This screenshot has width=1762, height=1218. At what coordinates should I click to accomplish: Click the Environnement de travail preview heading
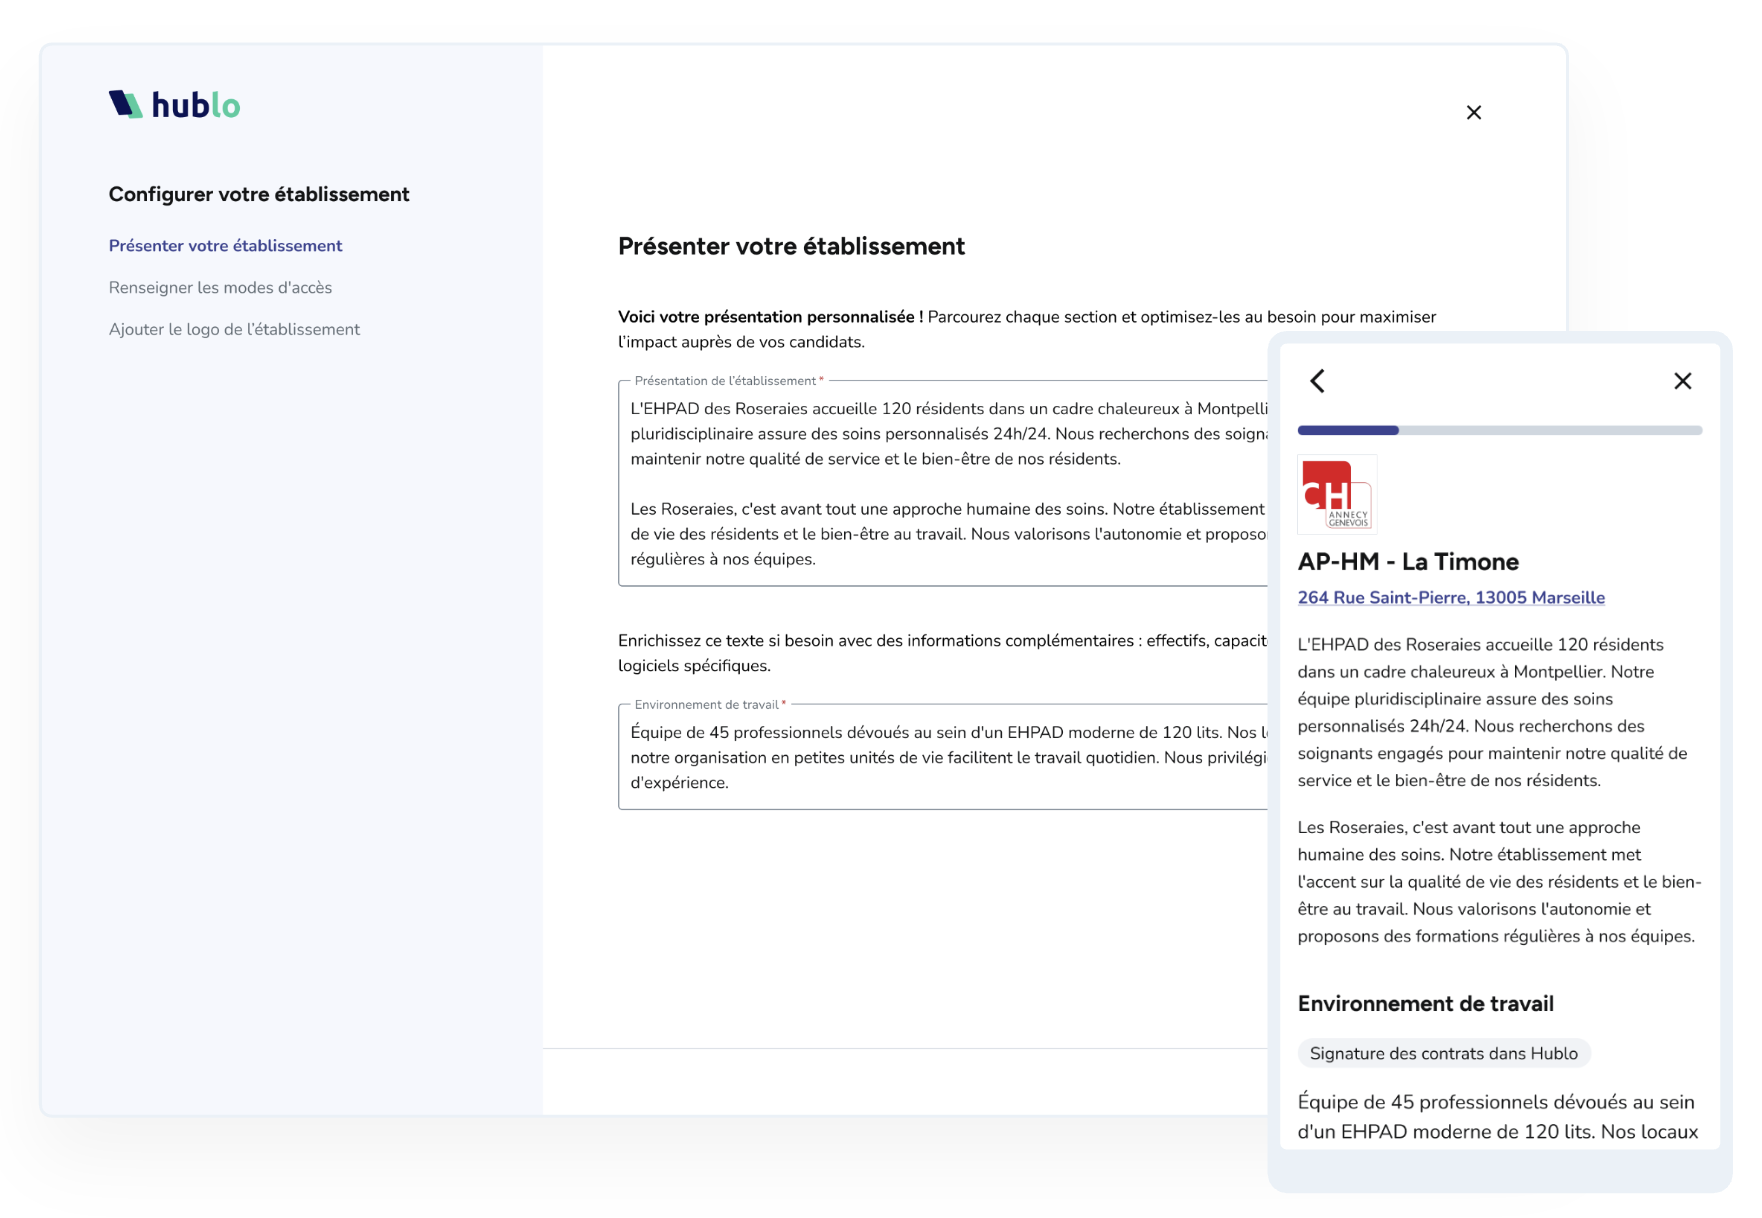coord(1425,1004)
